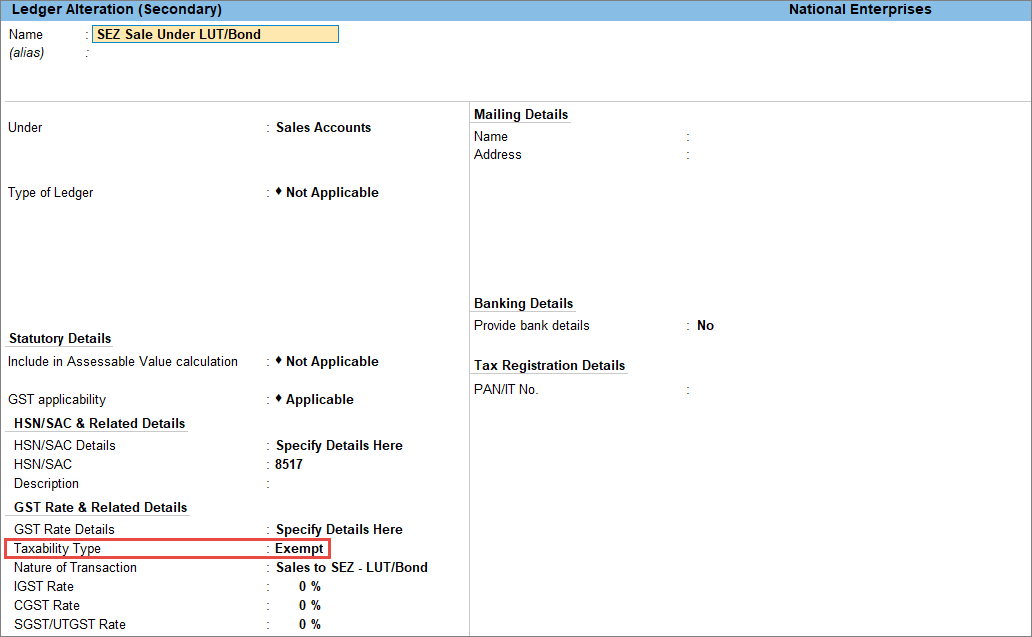Click the CGST Rate 0 % value
Screen dimensions: 1032x637
pos(309,605)
